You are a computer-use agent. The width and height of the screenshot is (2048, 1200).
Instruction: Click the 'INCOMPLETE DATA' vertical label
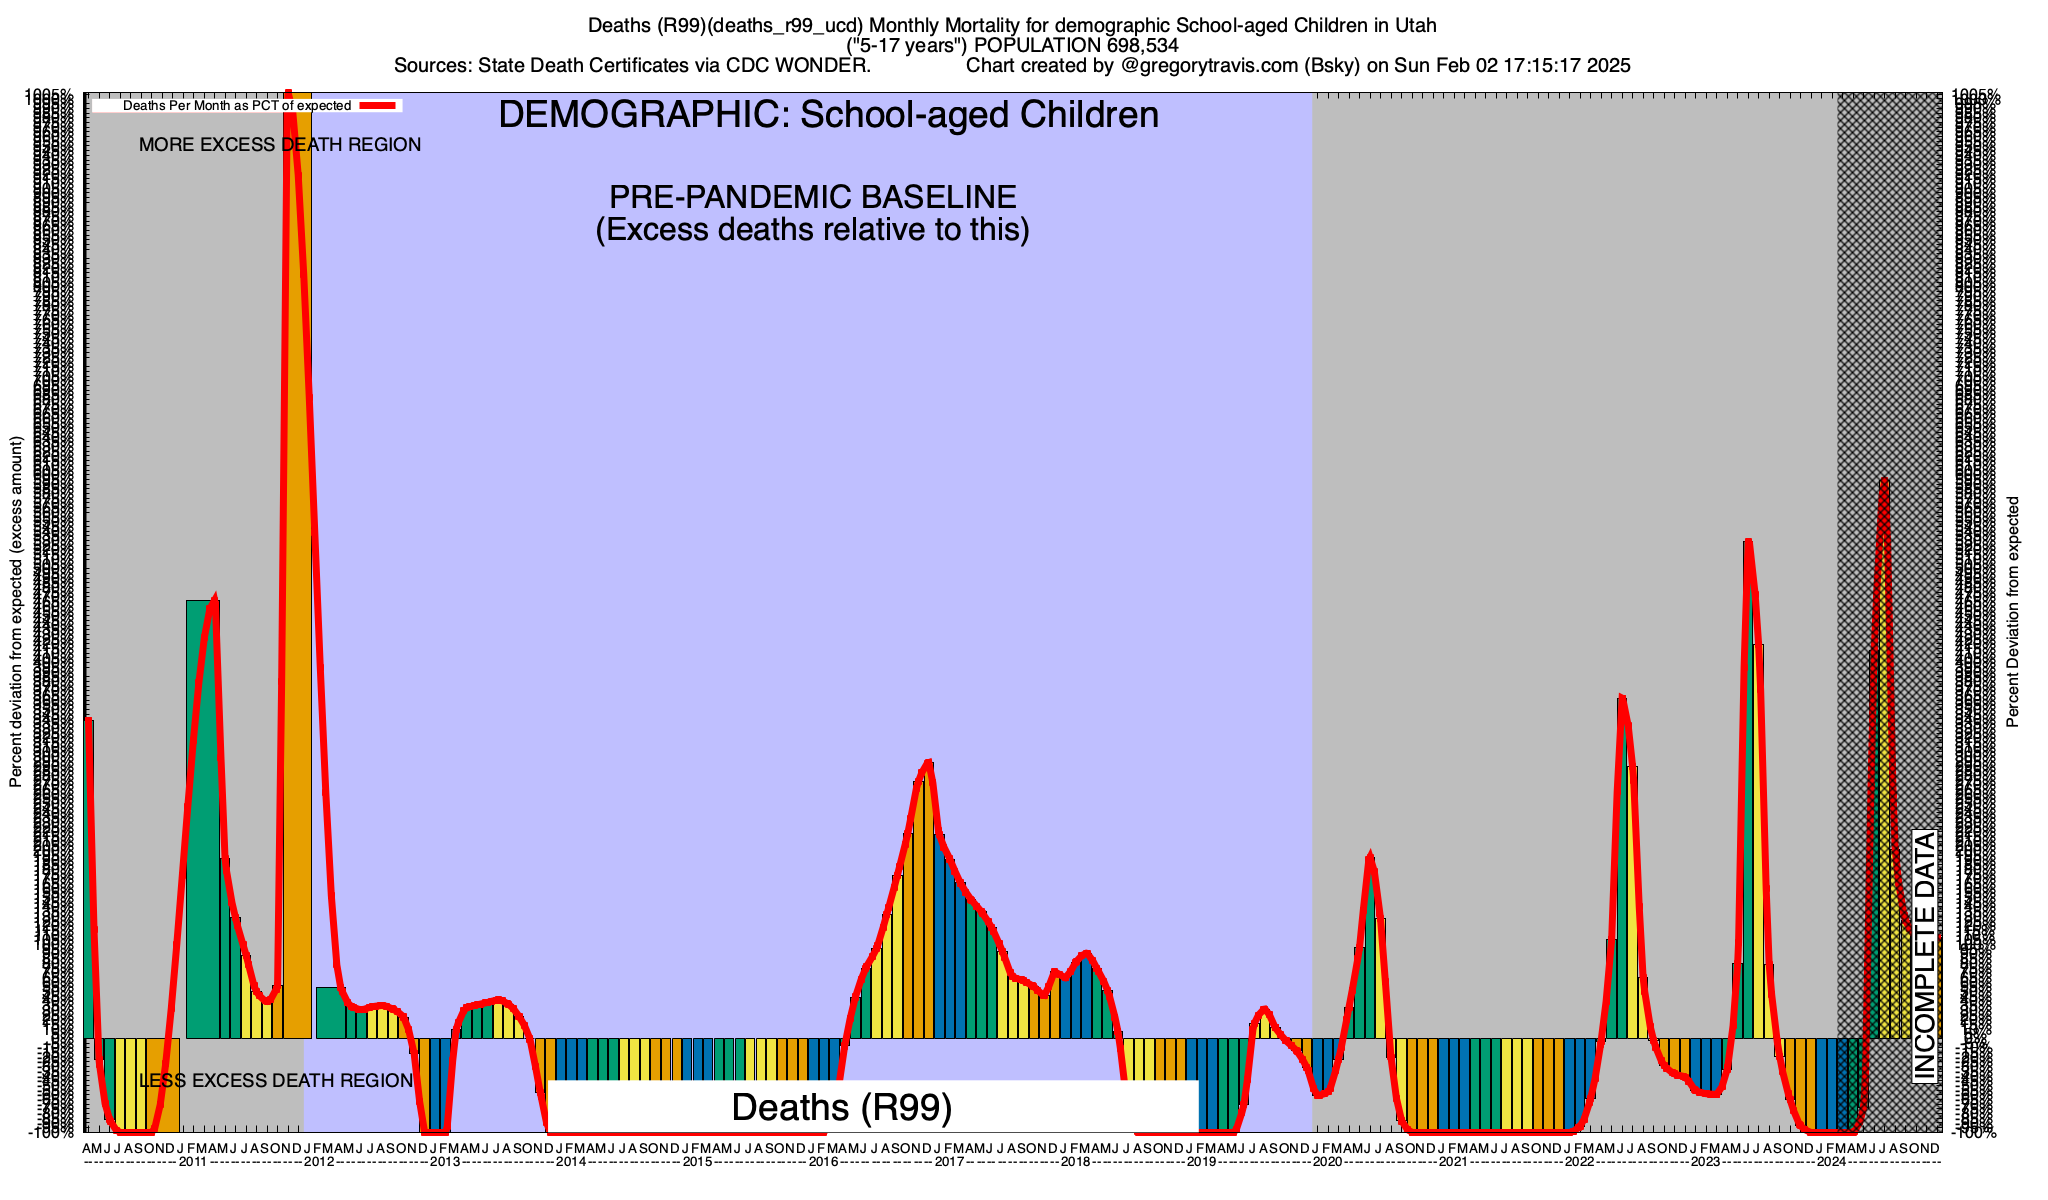[x=1924, y=956]
